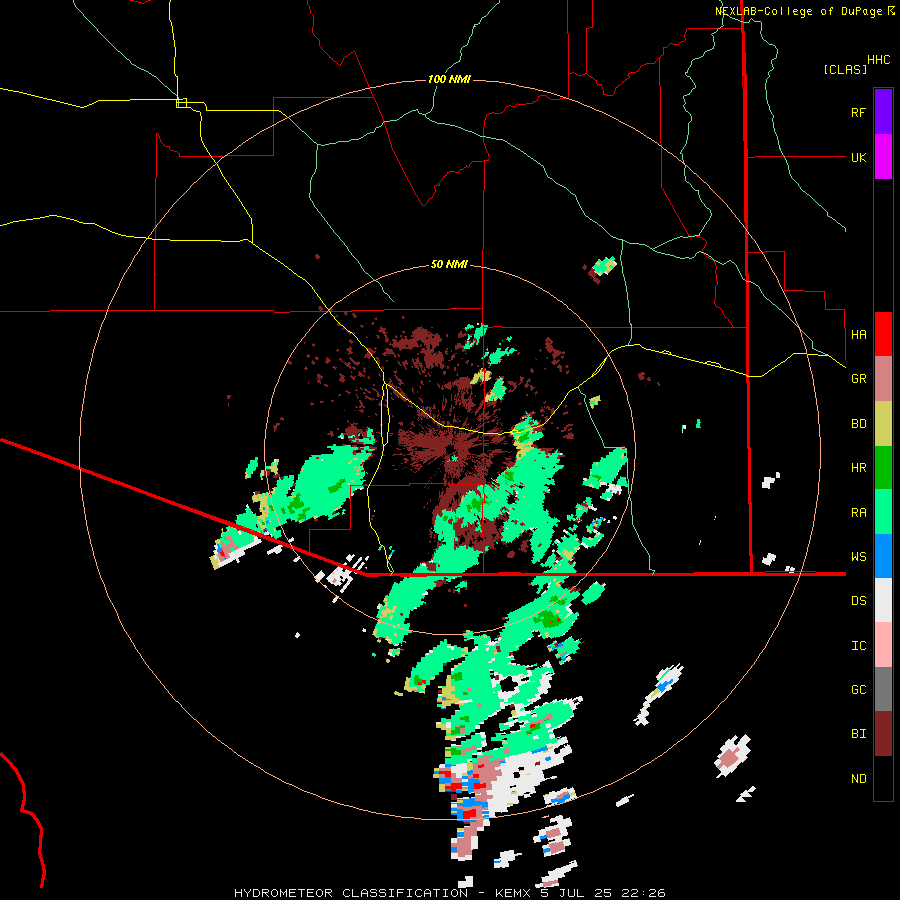This screenshot has width=900, height=900.
Task: Click the 'GC' legend label
Action: point(858,690)
